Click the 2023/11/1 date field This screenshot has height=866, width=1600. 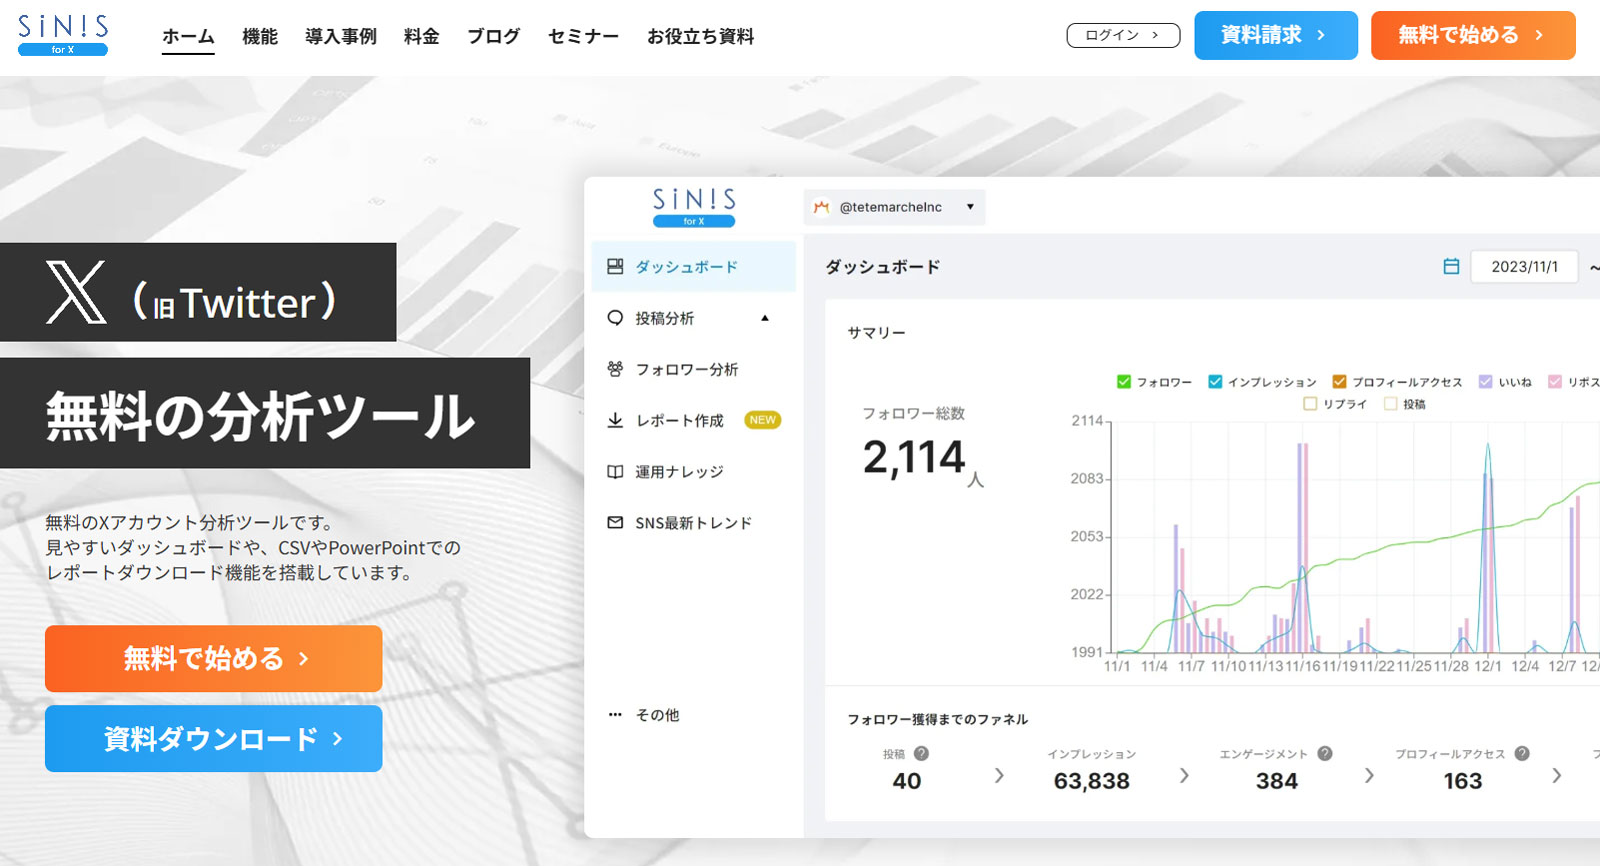coord(1524,267)
